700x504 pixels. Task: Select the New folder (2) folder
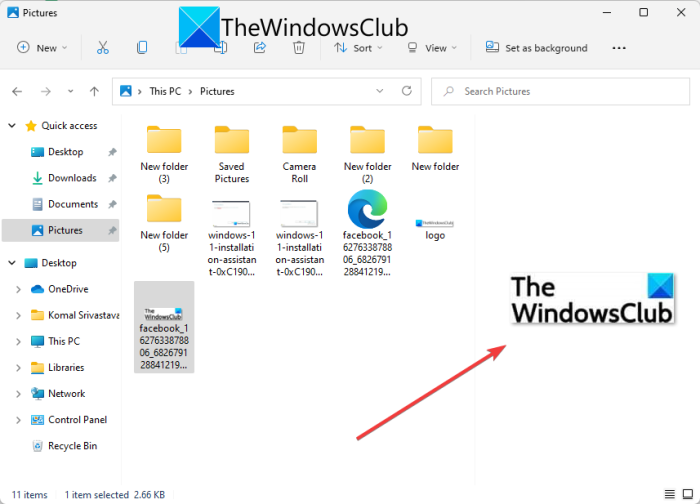tap(367, 154)
